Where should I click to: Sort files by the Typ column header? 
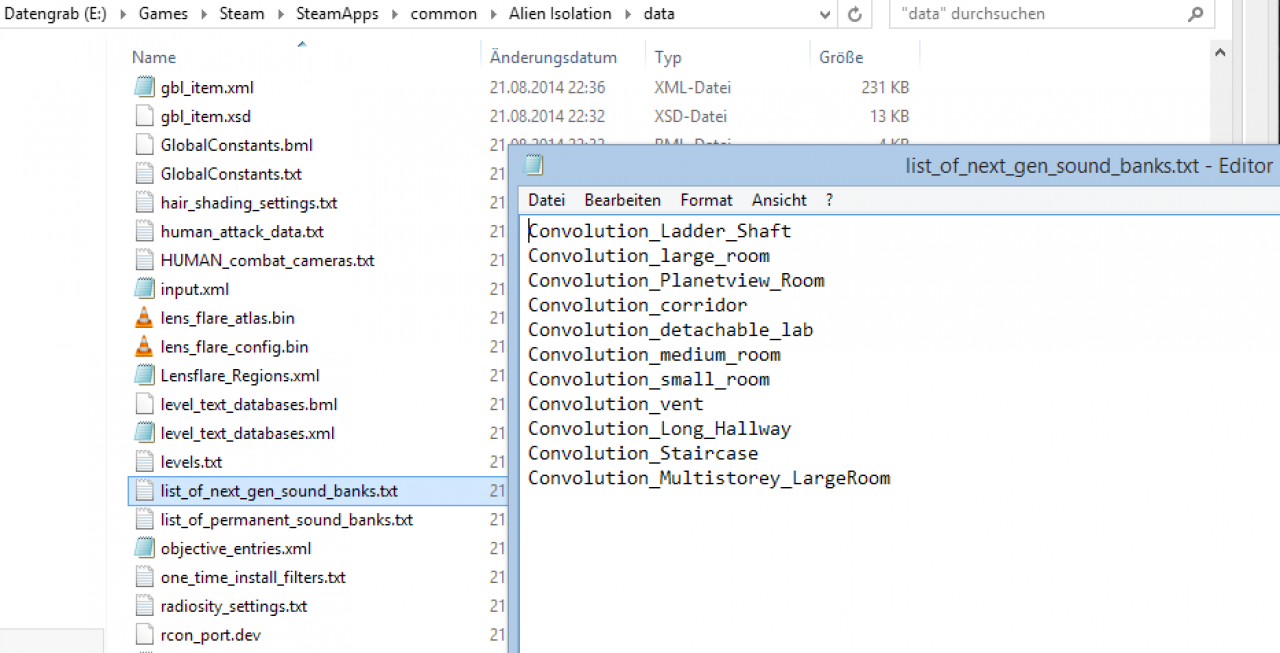click(668, 58)
